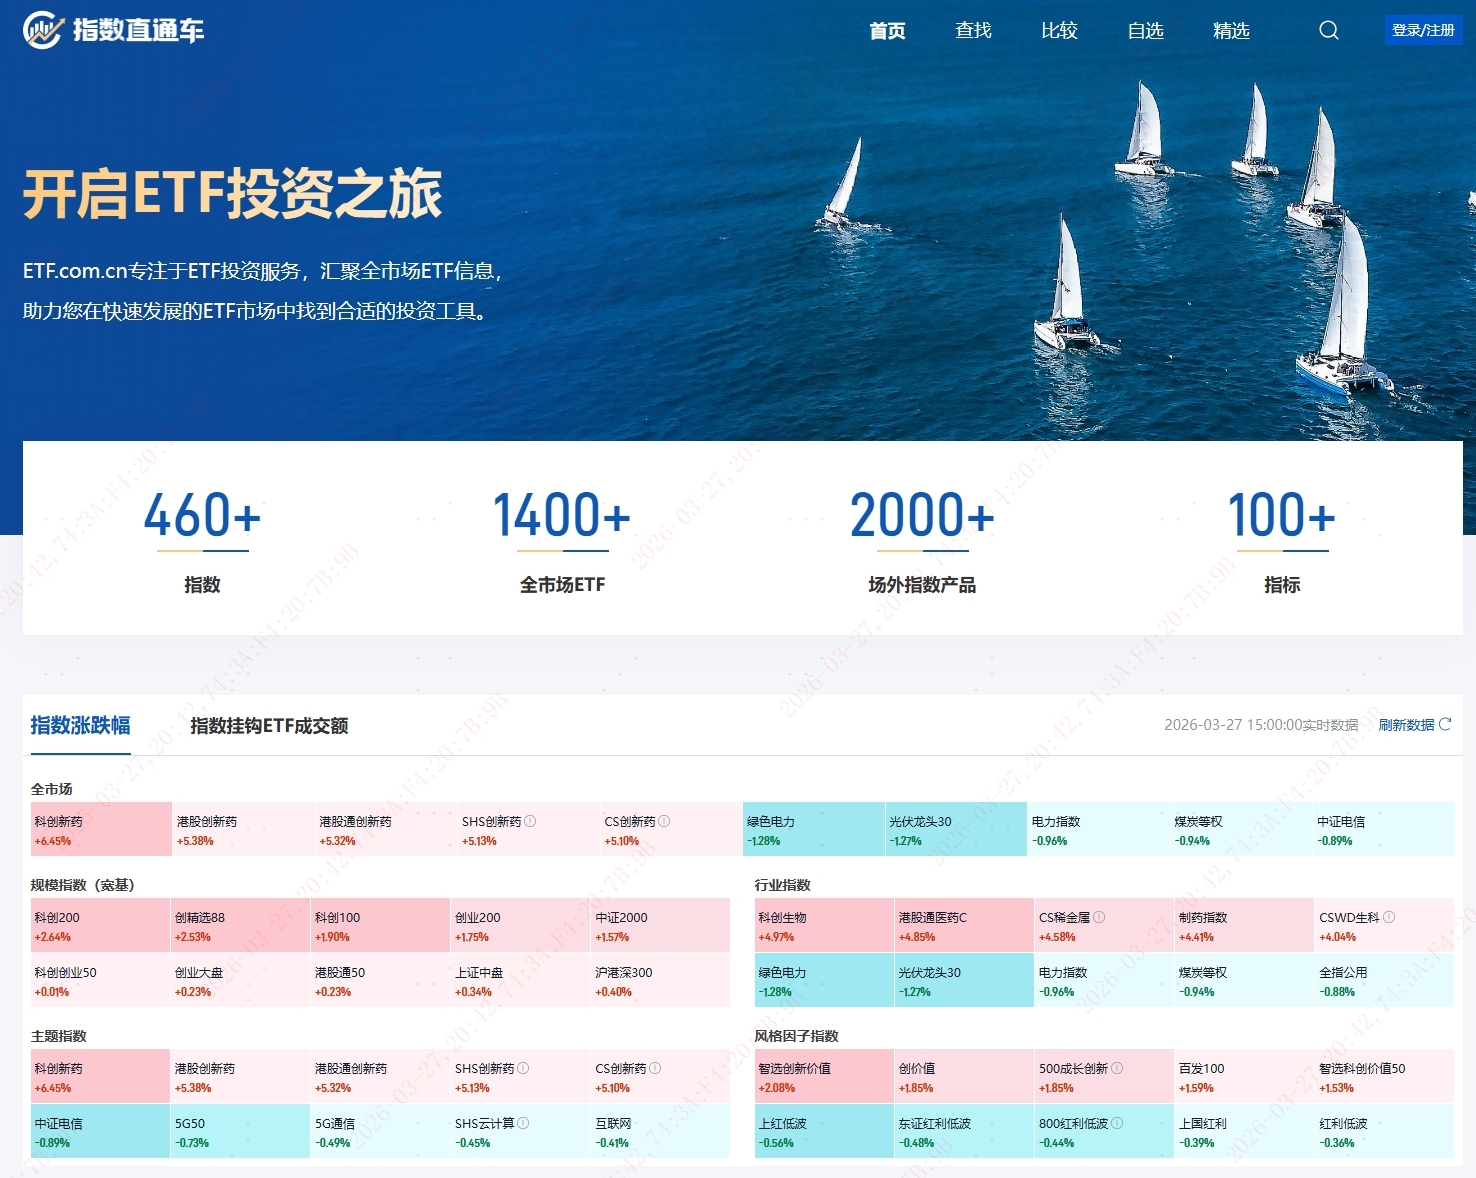
Task: Open the info icon next to 800红利低波
Action: tap(1117, 1121)
